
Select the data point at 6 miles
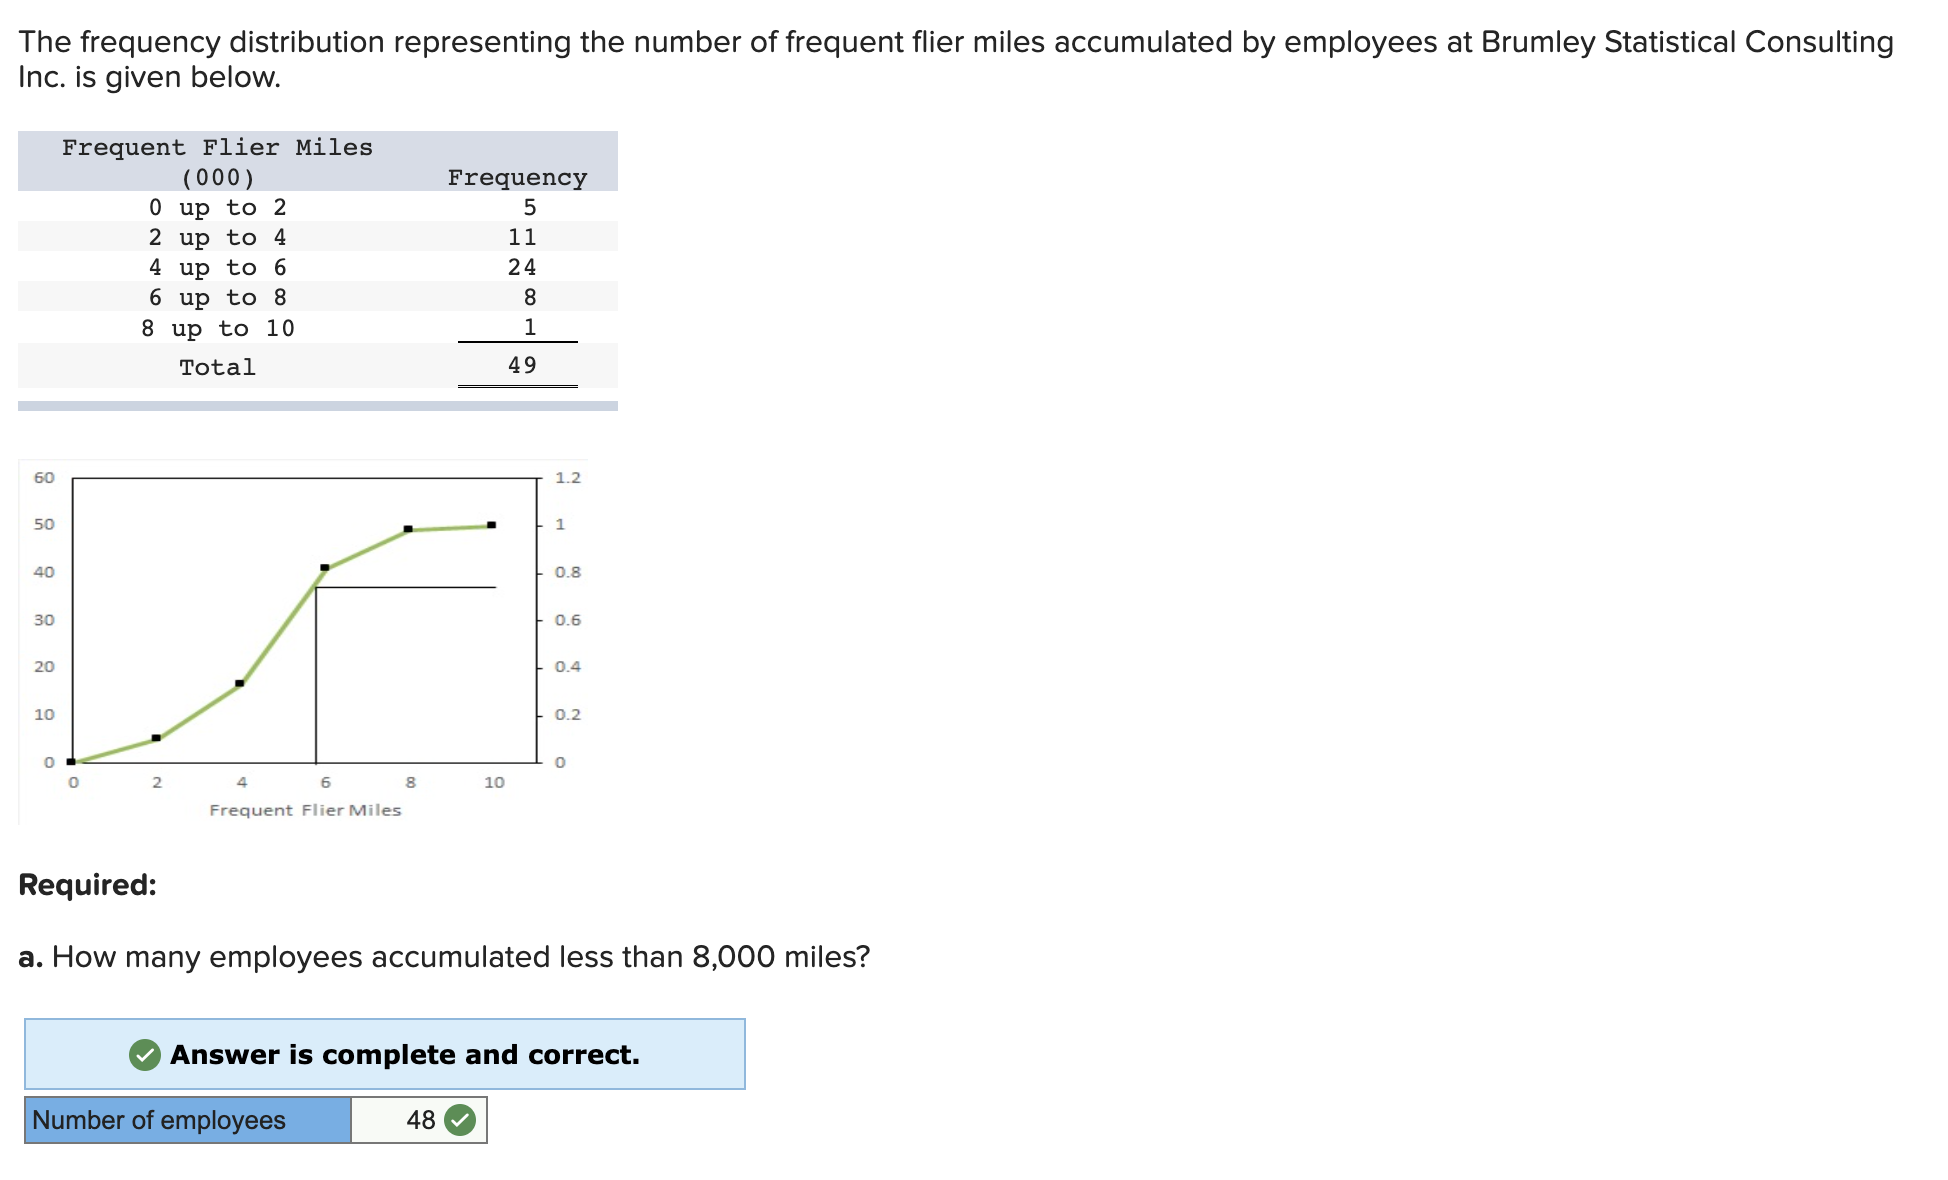tap(324, 566)
